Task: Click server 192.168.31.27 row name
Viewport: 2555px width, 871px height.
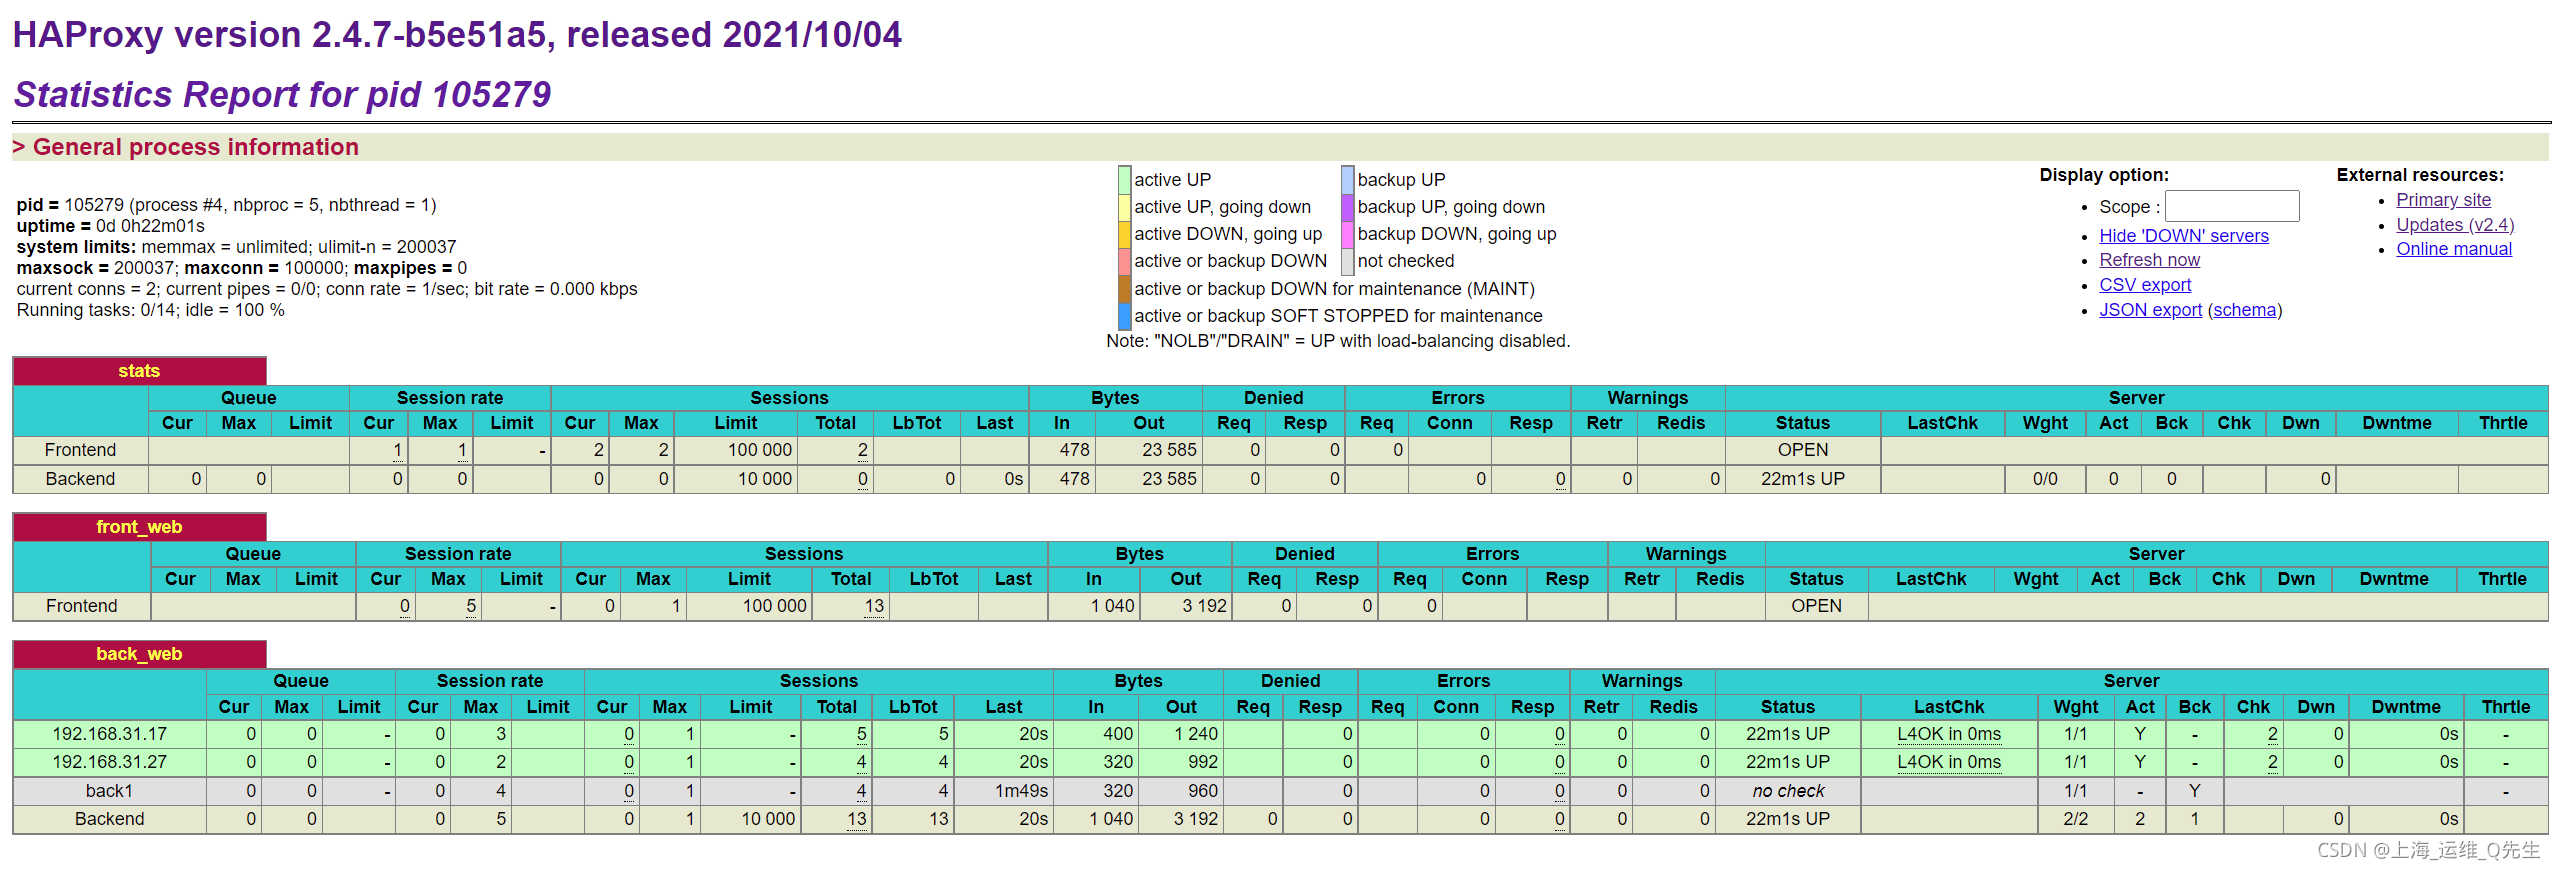Action: coord(109,762)
